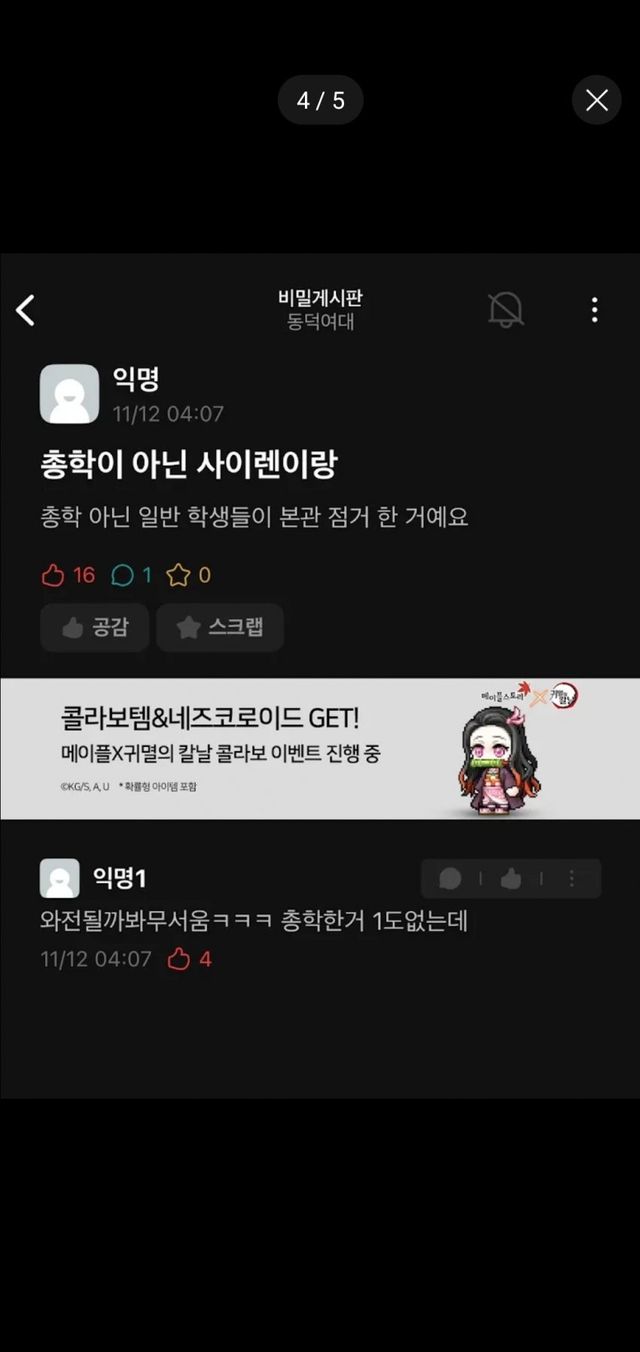Go back with the left arrow

[x=26, y=310]
